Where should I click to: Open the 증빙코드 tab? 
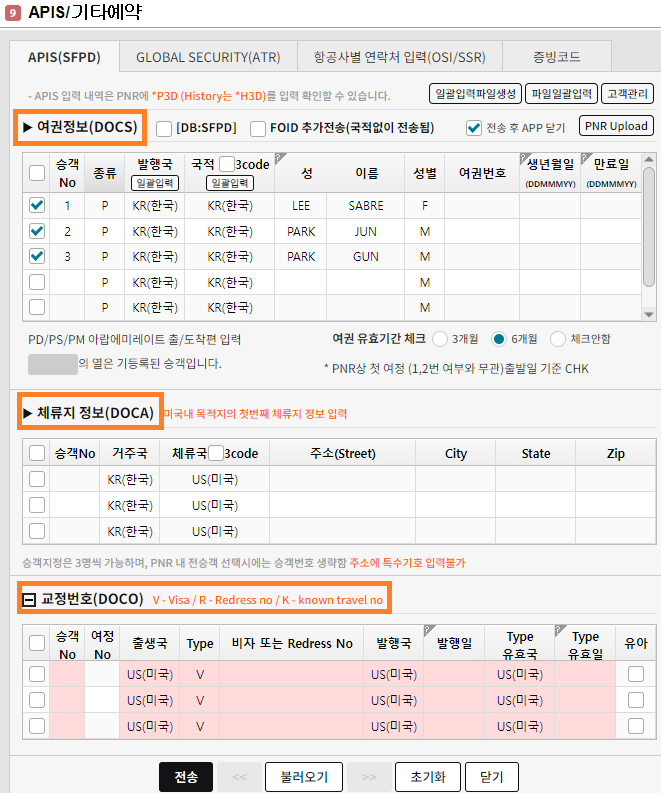558,57
